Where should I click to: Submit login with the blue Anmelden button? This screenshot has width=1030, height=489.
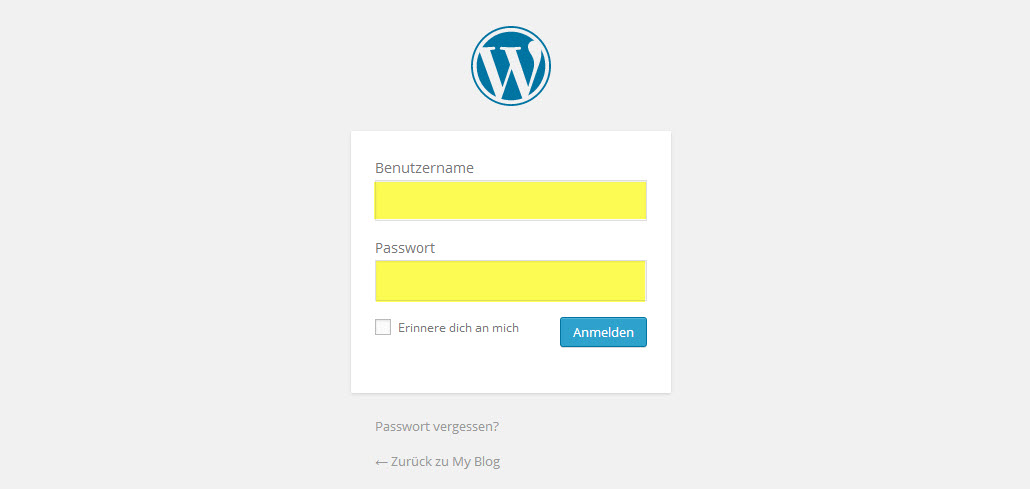(603, 332)
